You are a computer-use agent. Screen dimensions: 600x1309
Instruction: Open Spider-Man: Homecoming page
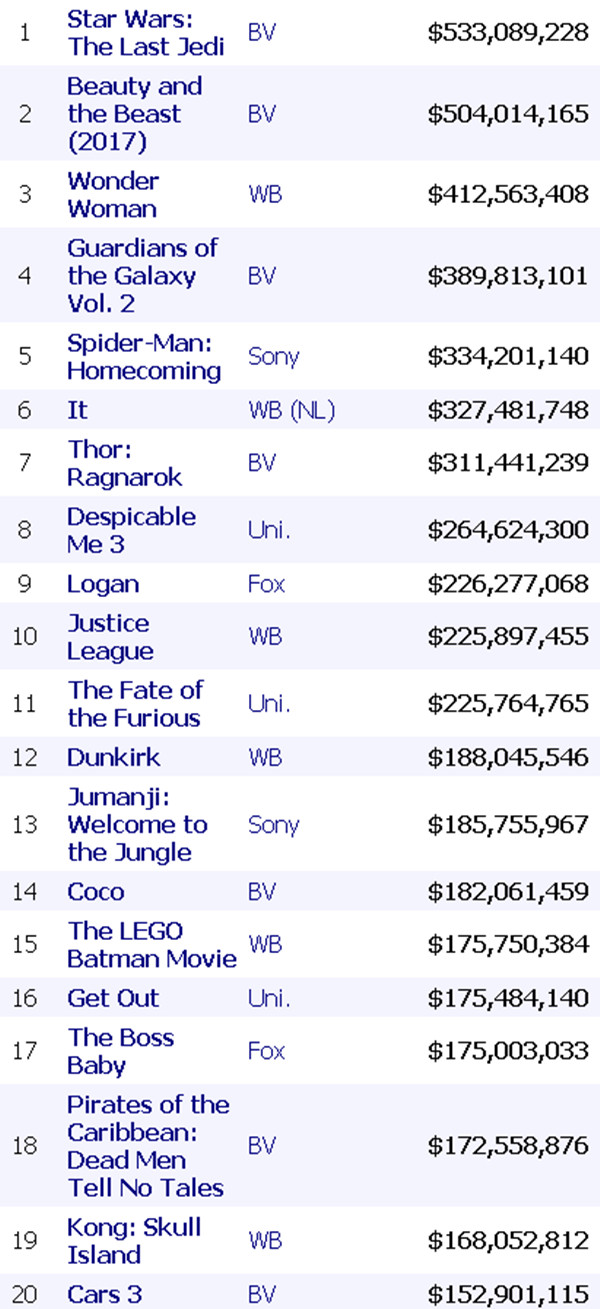144,357
